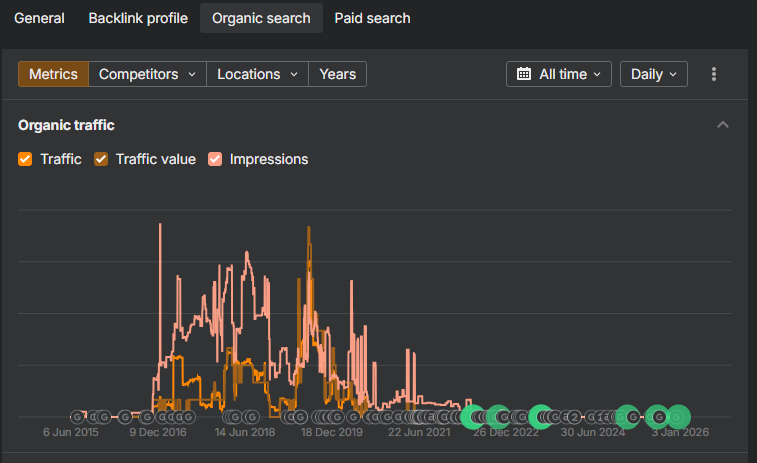This screenshot has width=757, height=463.
Task: Open the Competitors dropdown
Action: pyautogui.click(x=147, y=74)
